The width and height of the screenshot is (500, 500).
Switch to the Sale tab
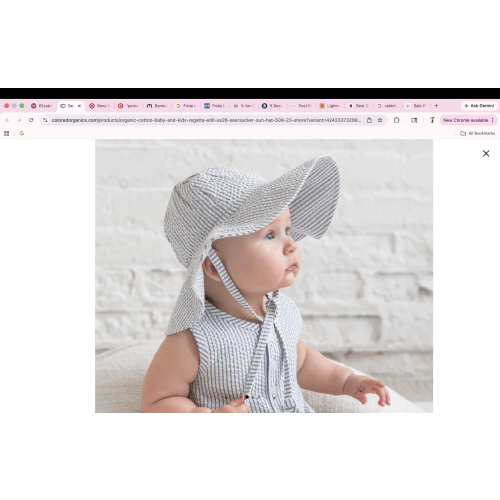tap(416, 106)
